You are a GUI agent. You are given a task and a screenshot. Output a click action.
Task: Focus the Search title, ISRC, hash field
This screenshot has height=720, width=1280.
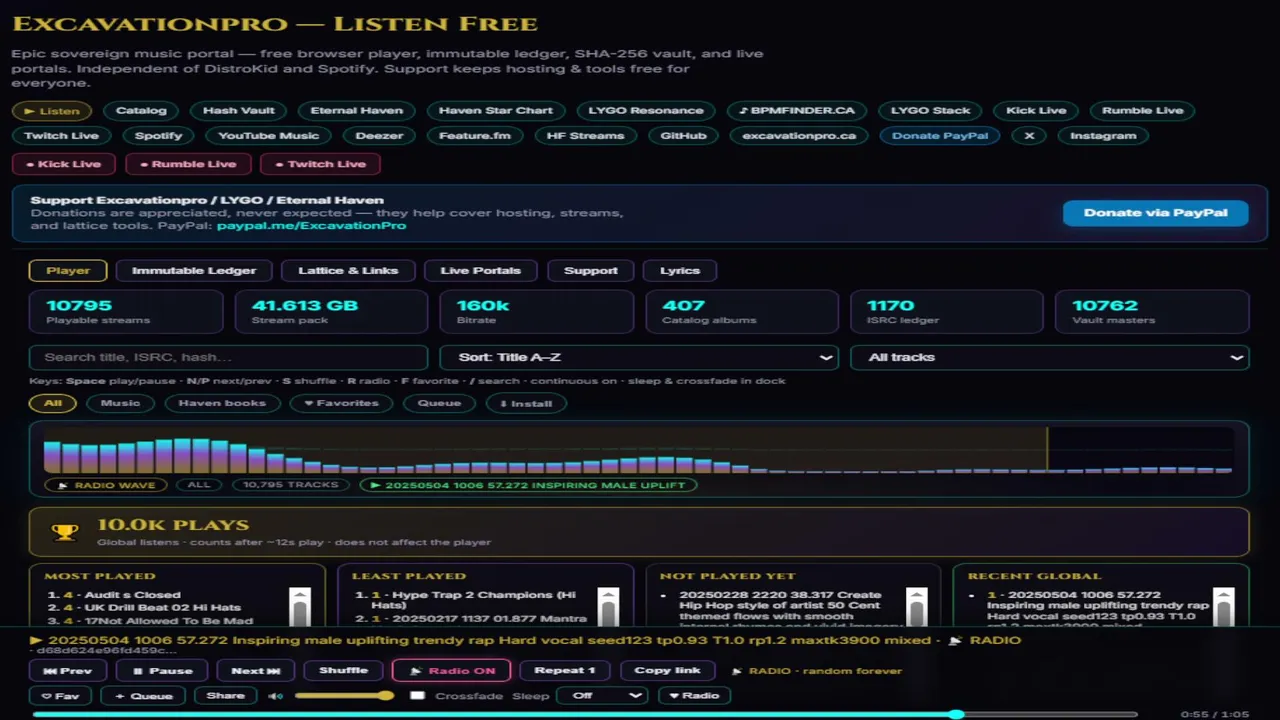(x=229, y=357)
